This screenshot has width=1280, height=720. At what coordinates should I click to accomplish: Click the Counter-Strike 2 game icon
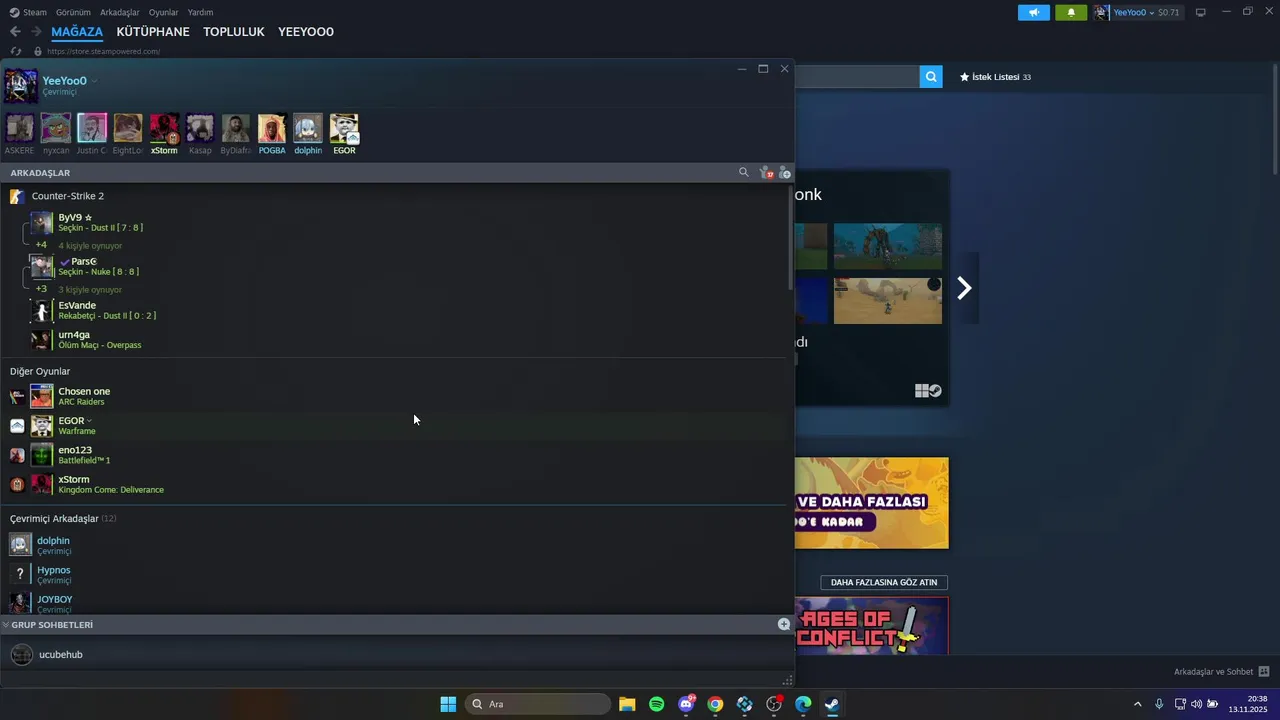17,196
